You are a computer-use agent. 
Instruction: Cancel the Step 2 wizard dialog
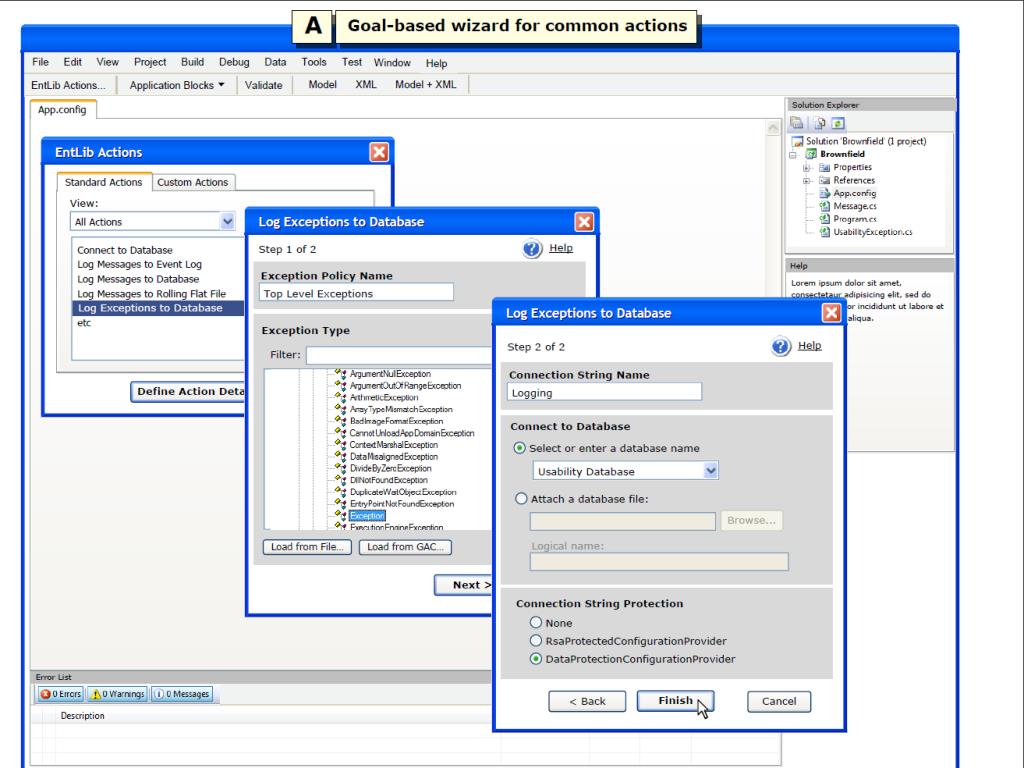779,701
